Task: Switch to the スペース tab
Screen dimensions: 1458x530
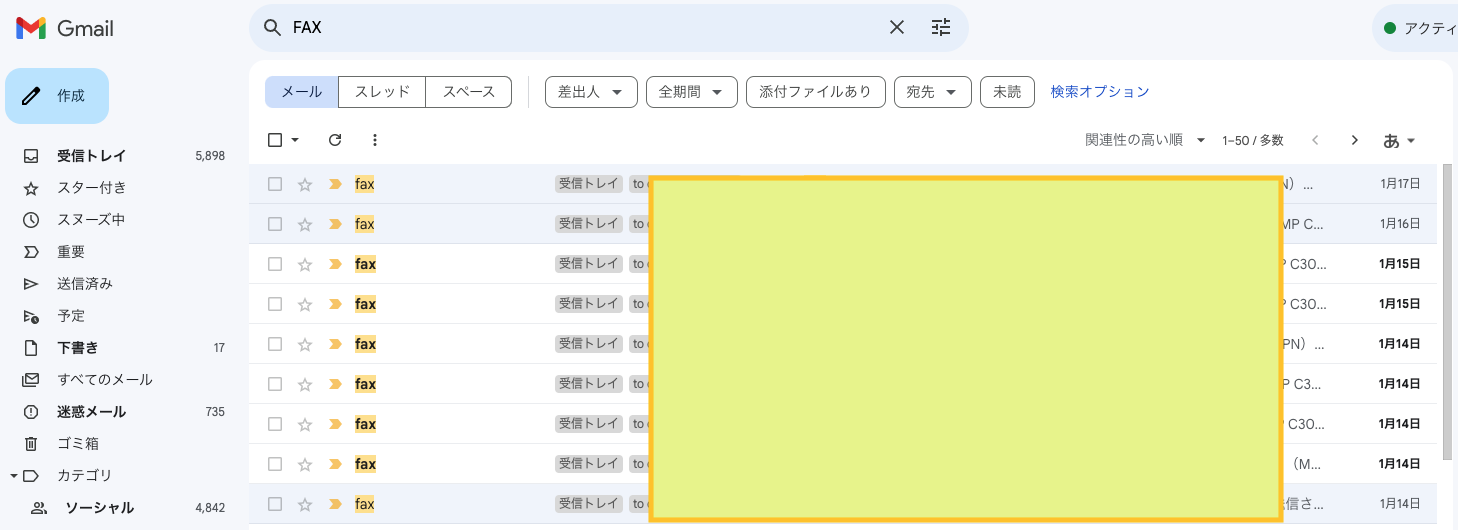Action: (468, 92)
